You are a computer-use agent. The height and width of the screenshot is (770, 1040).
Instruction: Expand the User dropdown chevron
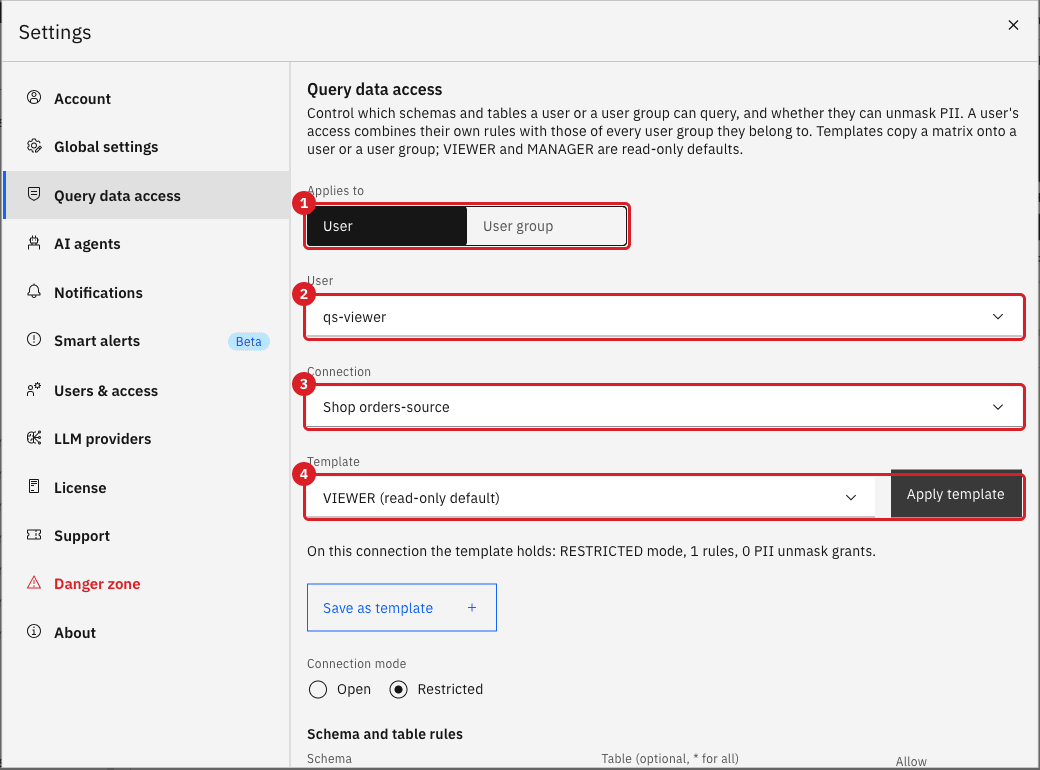(998, 317)
